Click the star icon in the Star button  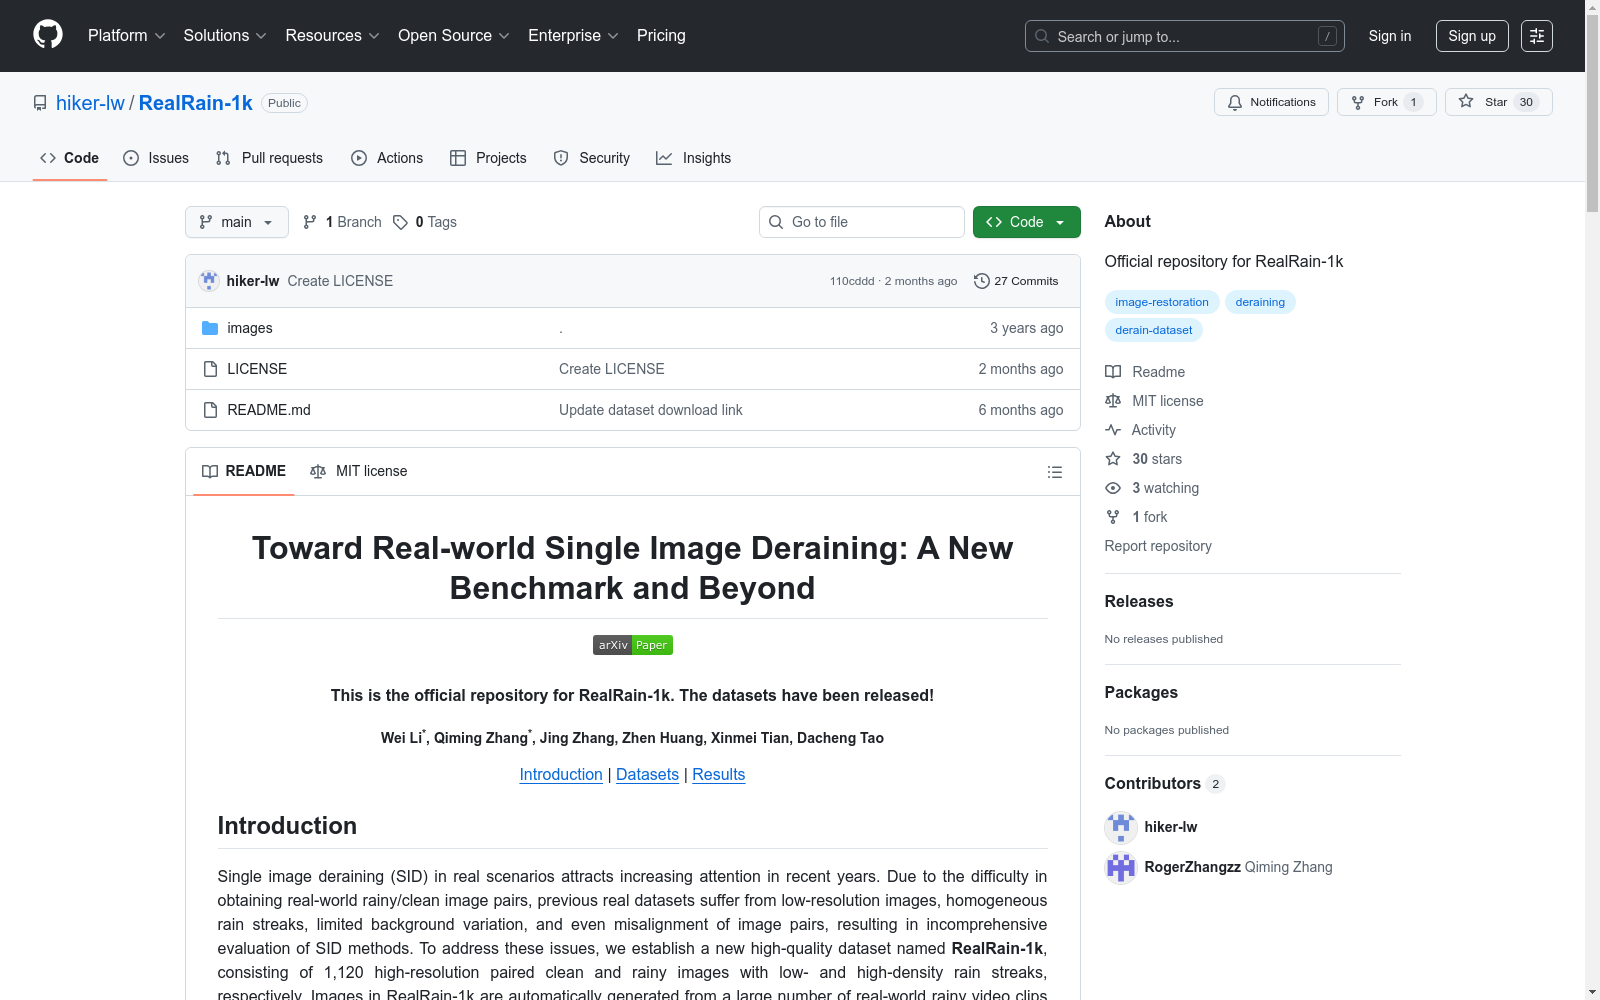point(1466,101)
